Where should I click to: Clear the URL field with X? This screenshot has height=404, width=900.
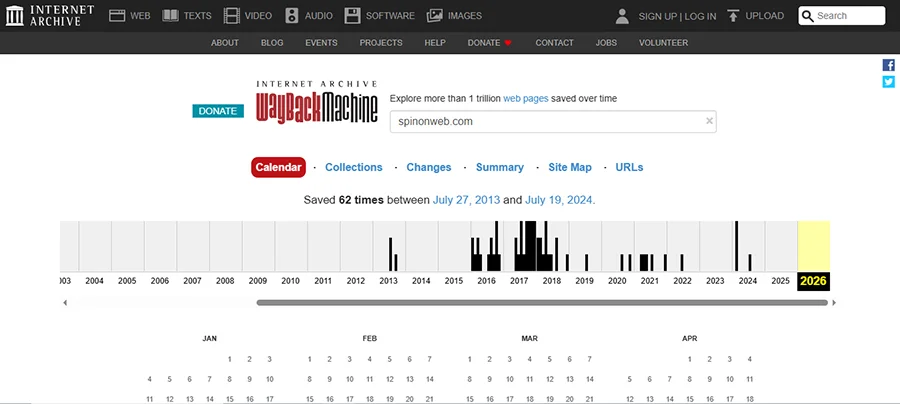coord(709,121)
